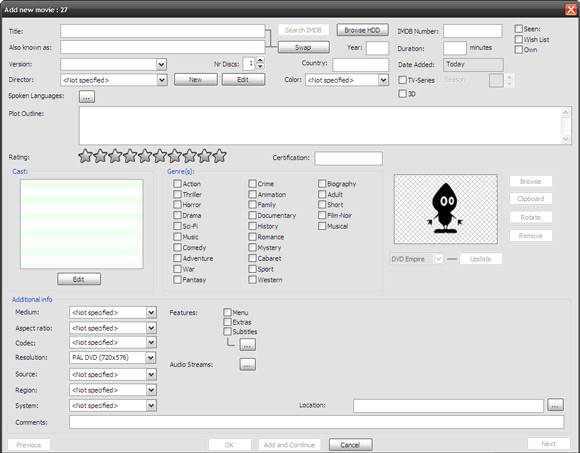Expand the Codec dropdown
The height and width of the screenshot is (453, 580).
(x=151, y=343)
